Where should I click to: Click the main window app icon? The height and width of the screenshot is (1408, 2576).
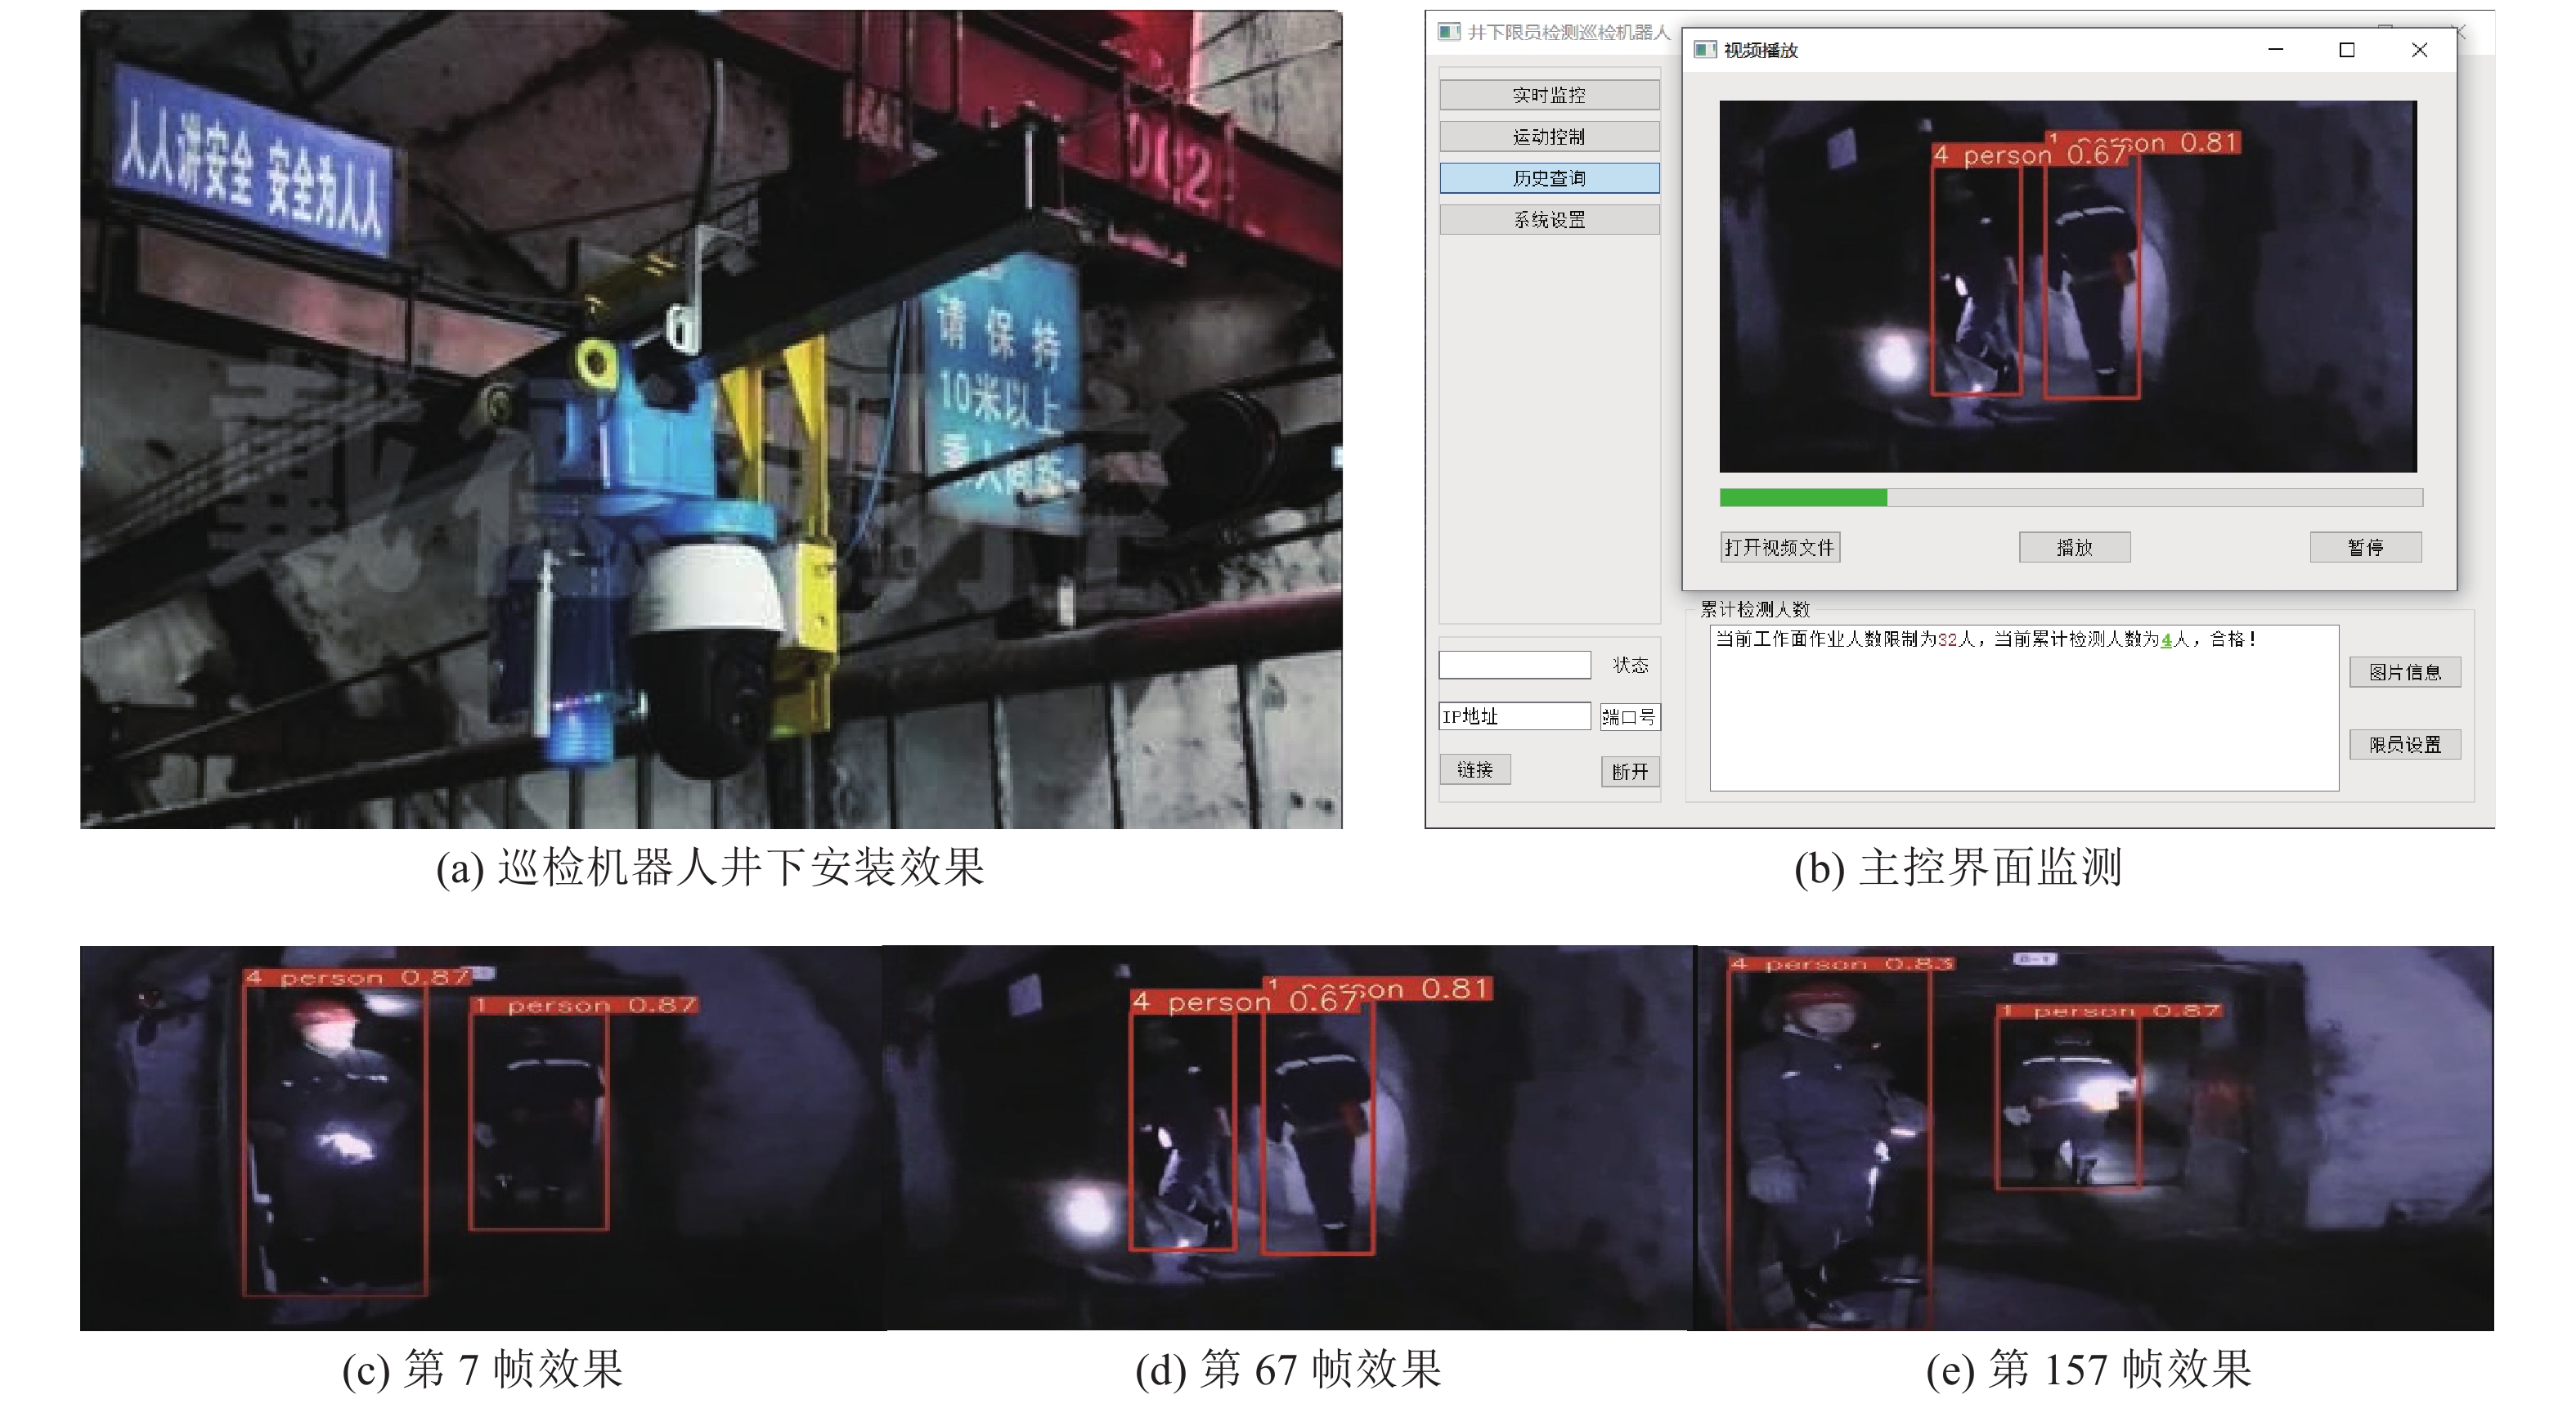(x=1449, y=32)
